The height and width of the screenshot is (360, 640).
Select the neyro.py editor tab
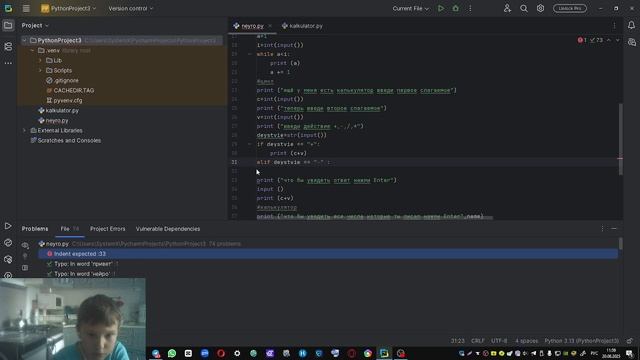point(252,26)
